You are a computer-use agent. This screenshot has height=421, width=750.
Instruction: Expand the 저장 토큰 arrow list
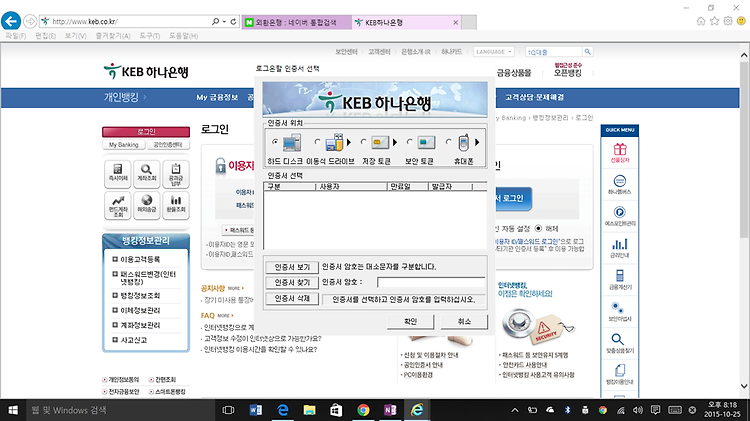click(395, 142)
